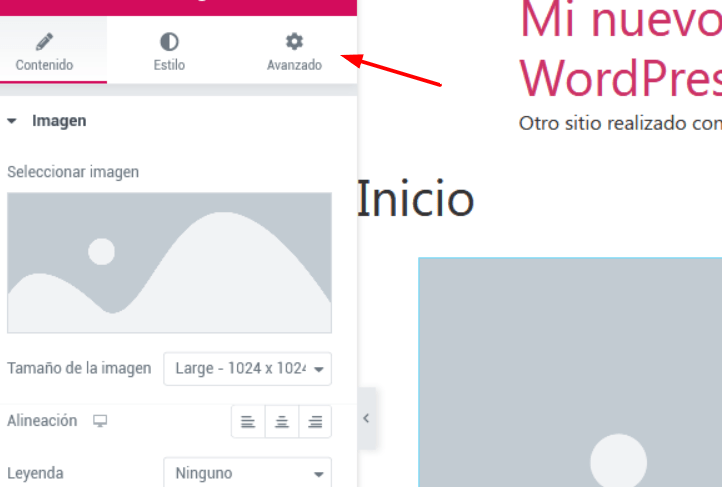
Task: Open the Leyenda dropdown
Action: pyautogui.click(x=247, y=473)
